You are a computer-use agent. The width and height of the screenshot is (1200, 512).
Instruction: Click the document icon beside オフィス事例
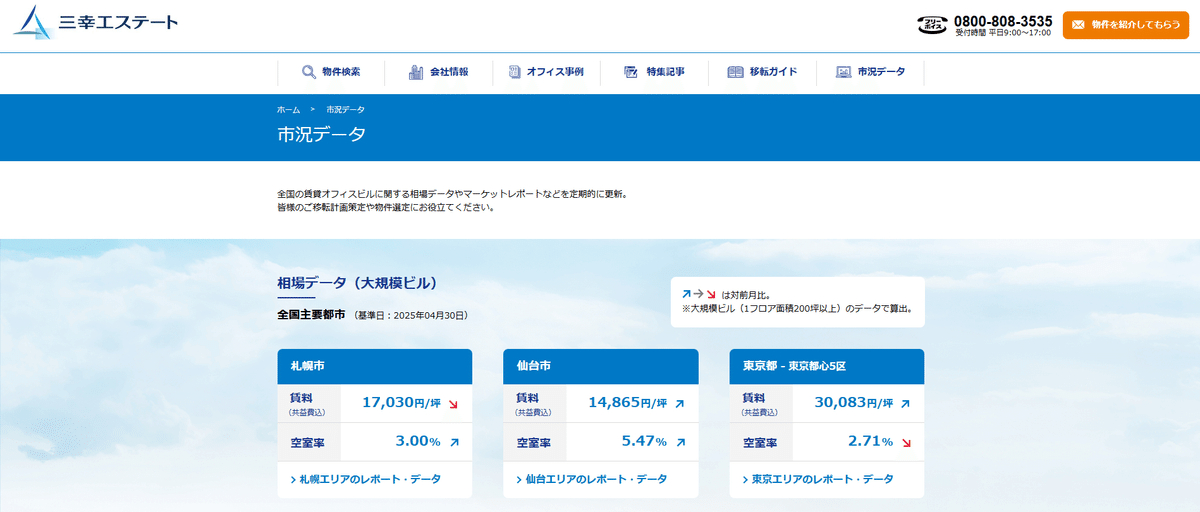pos(514,72)
